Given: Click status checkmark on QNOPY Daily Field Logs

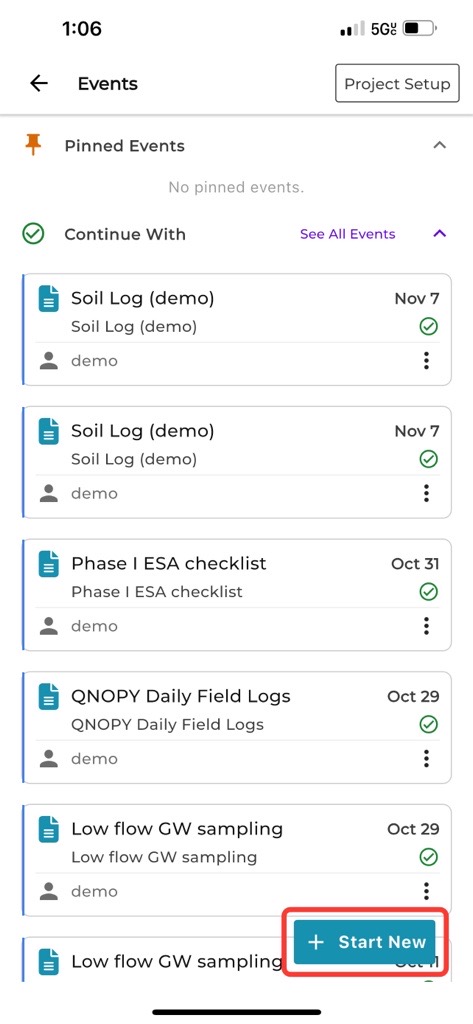Looking at the screenshot, I should [x=429, y=725].
